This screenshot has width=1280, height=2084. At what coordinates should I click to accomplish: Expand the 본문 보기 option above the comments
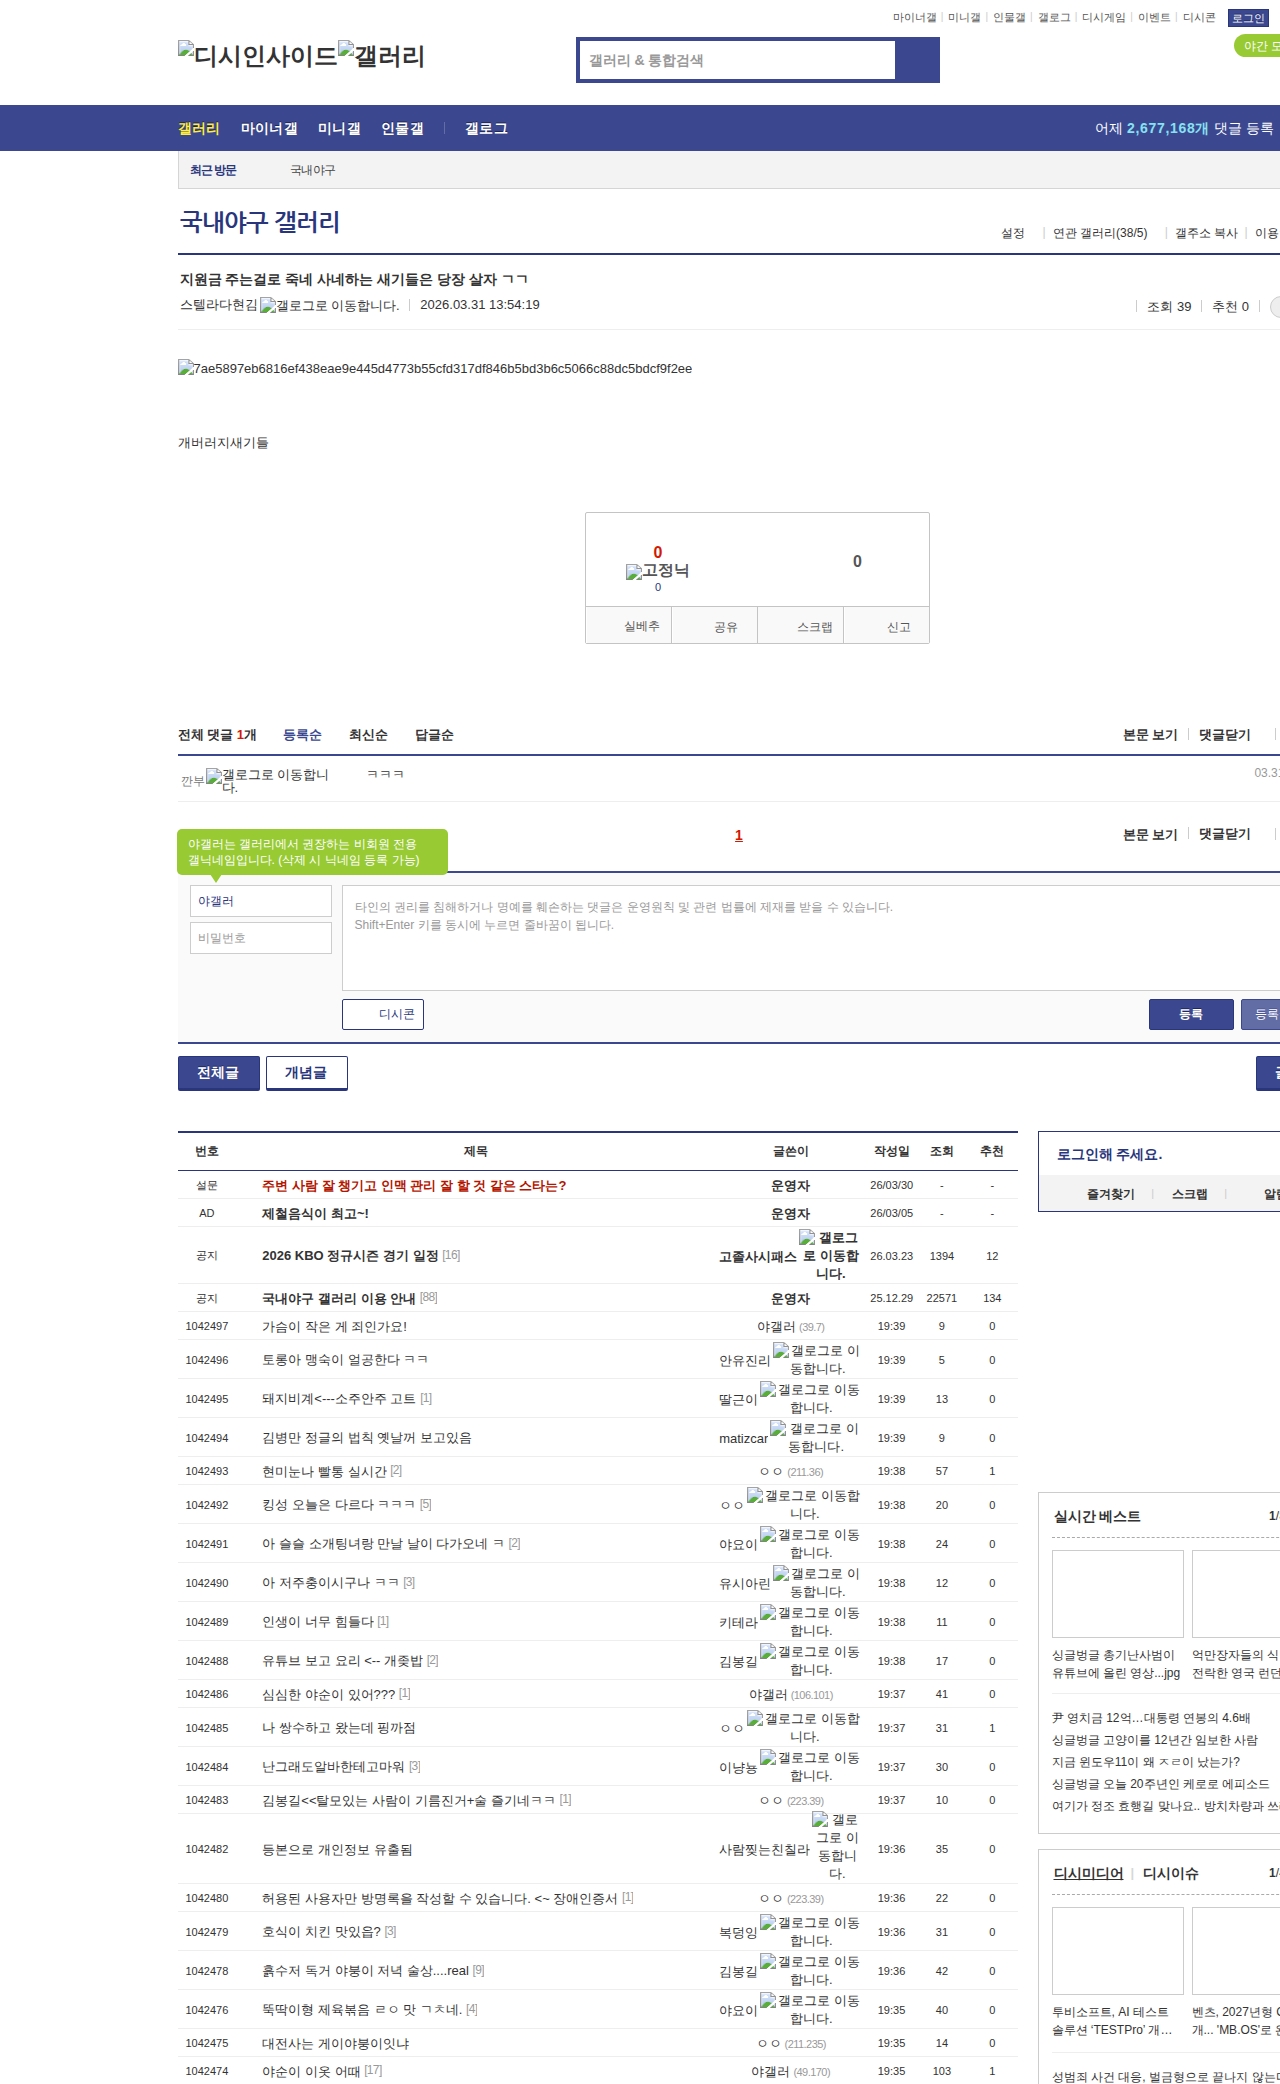point(1149,735)
